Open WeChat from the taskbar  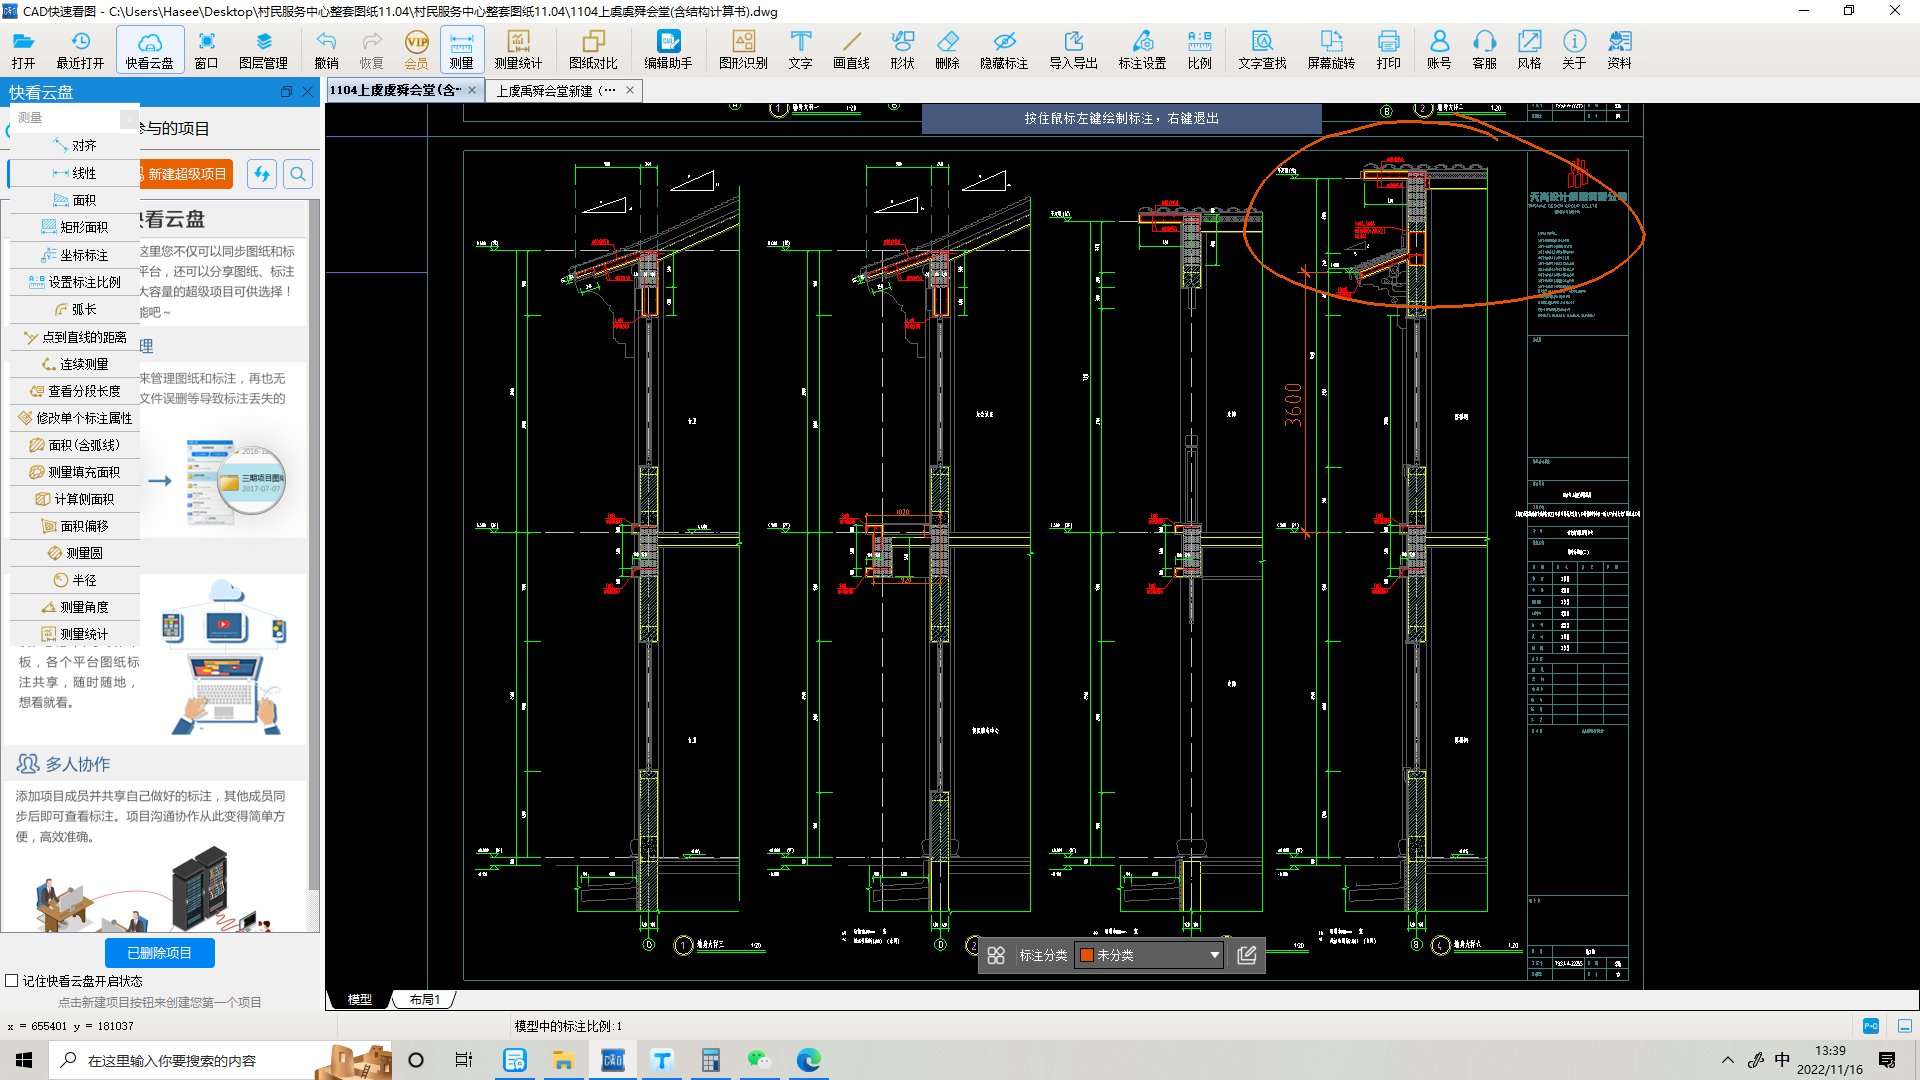[x=759, y=1060]
